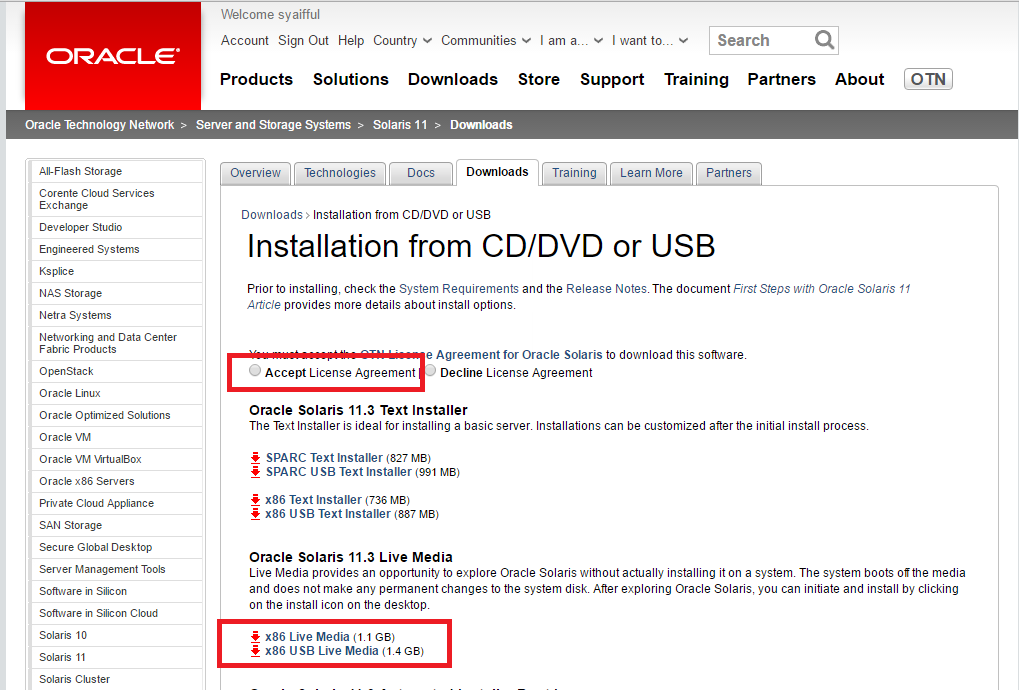Open Training in main navigation

[x=696, y=79]
